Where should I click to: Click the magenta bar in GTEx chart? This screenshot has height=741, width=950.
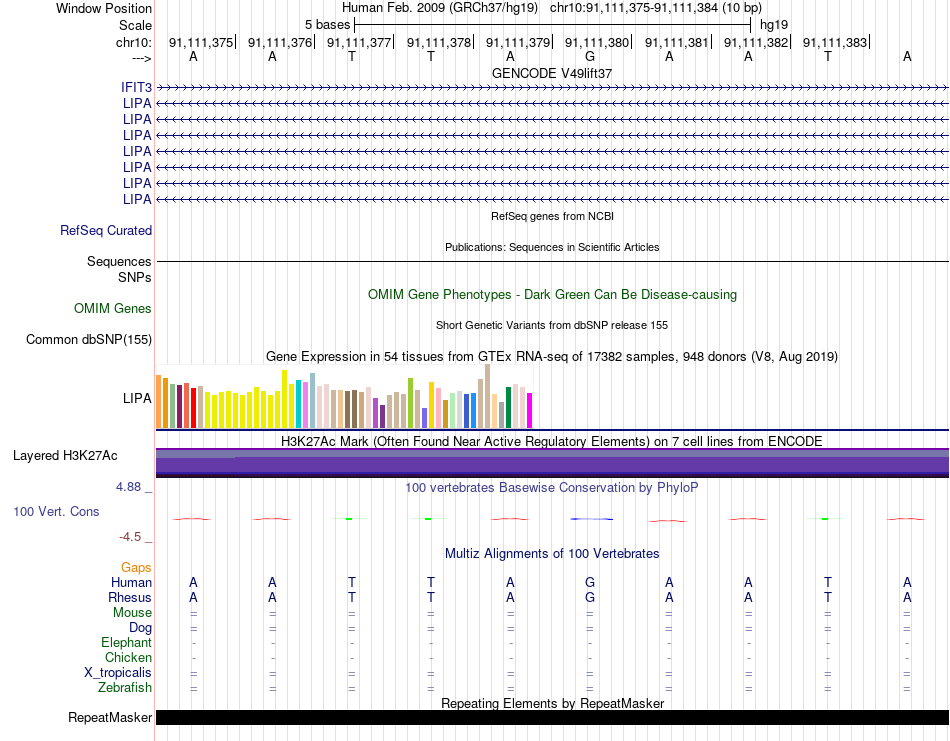pyautogui.click(x=530, y=411)
